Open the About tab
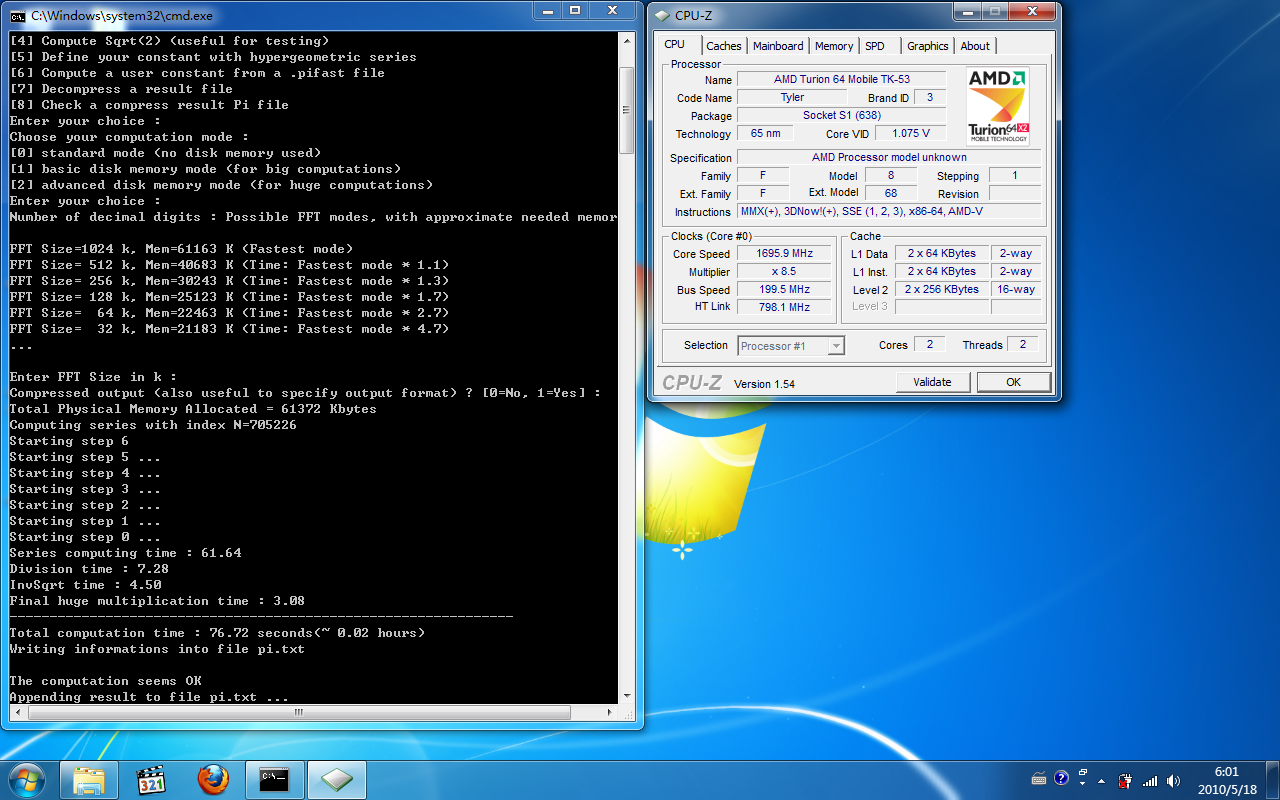 [975, 46]
